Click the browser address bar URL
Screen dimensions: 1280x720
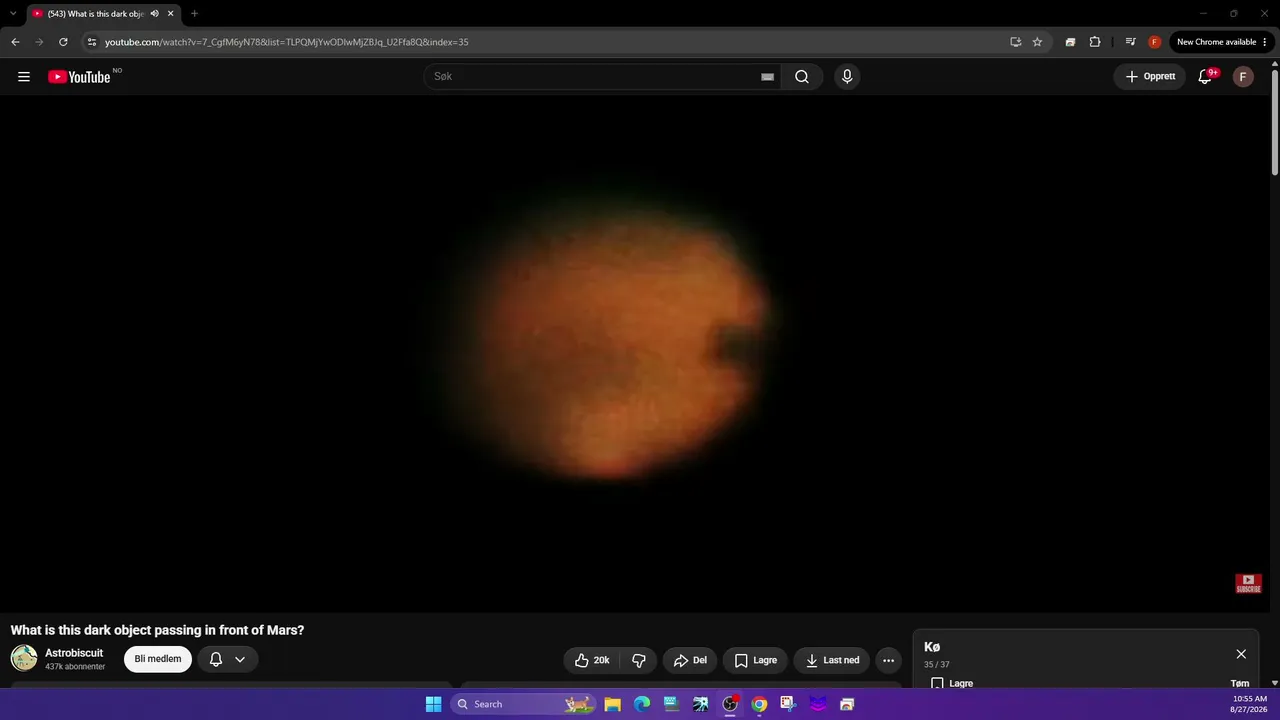pyautogui.click(x=287, y=42)
